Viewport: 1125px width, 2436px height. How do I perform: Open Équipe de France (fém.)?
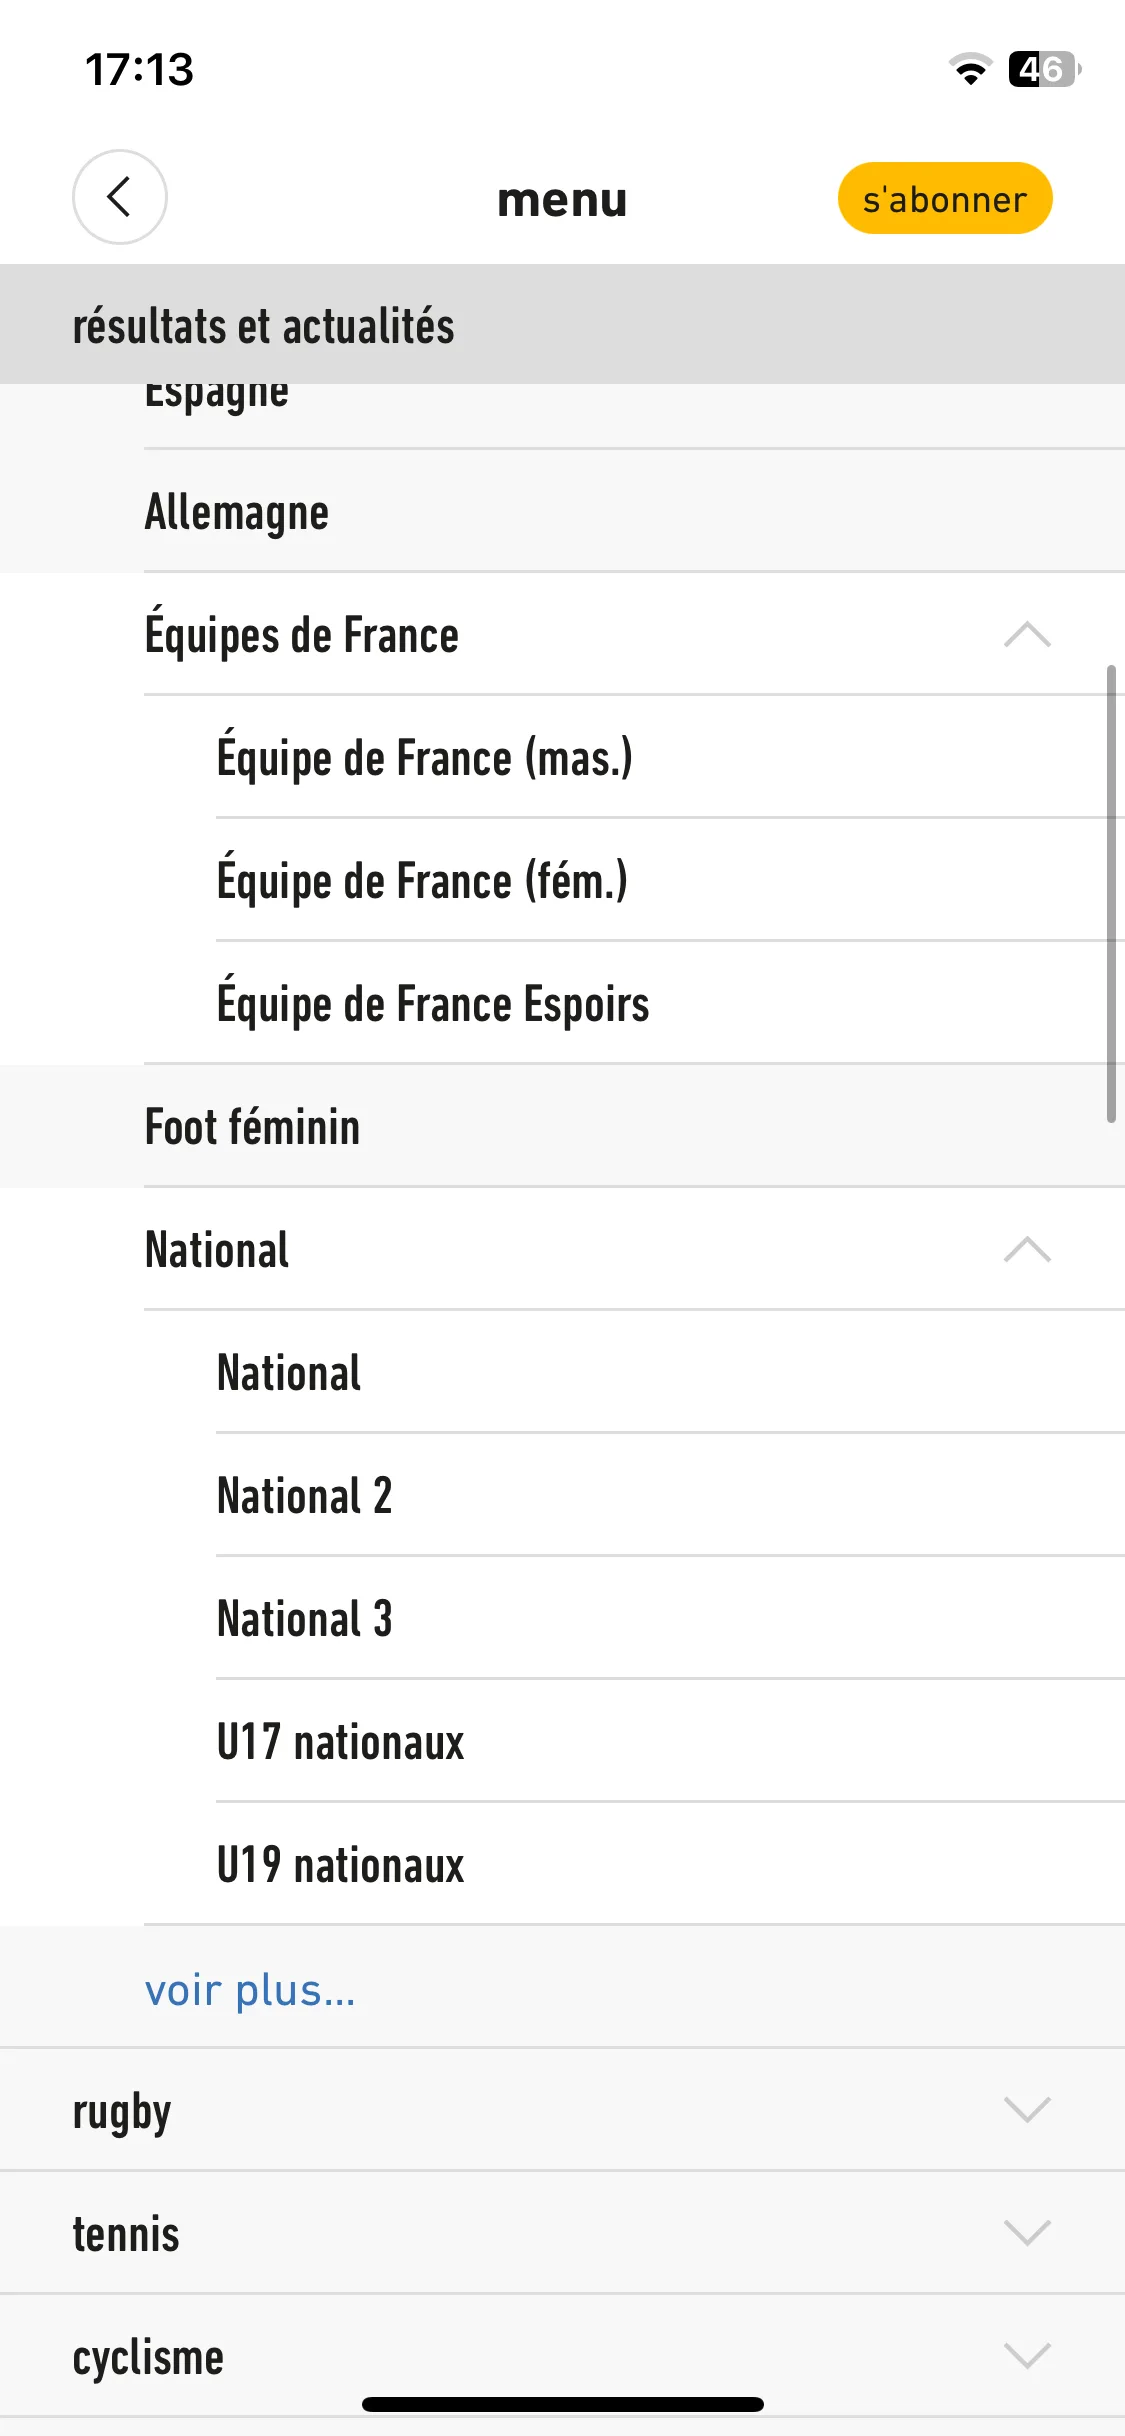click(422, 880)
